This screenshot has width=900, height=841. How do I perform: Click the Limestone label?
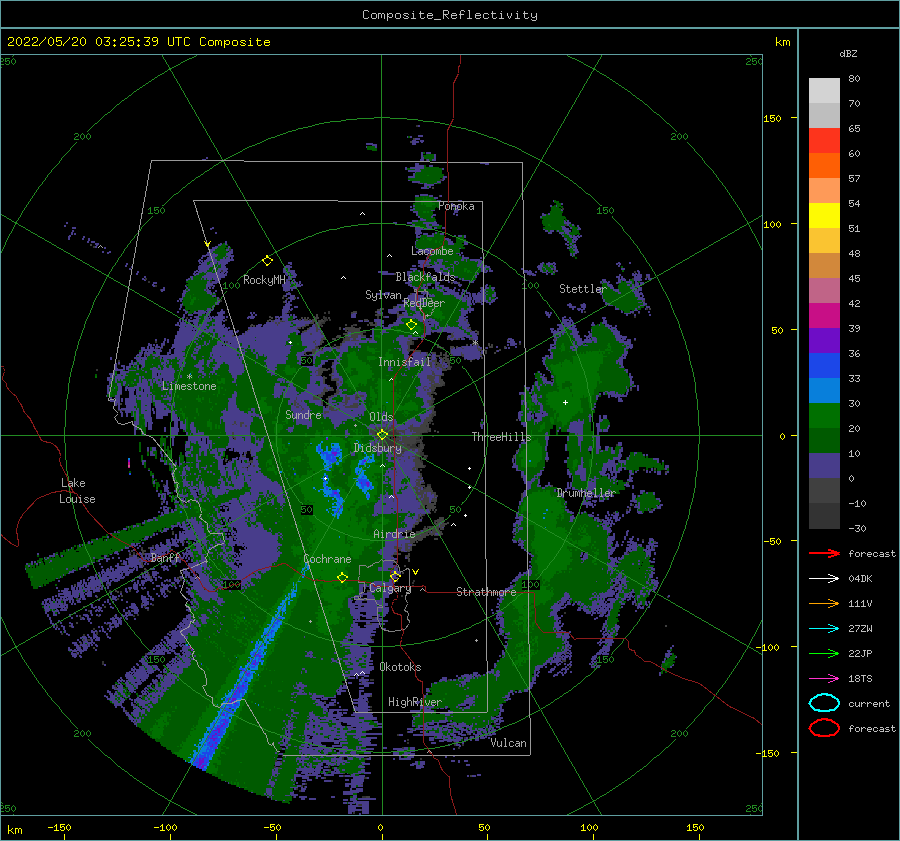[x=189, y=386]
